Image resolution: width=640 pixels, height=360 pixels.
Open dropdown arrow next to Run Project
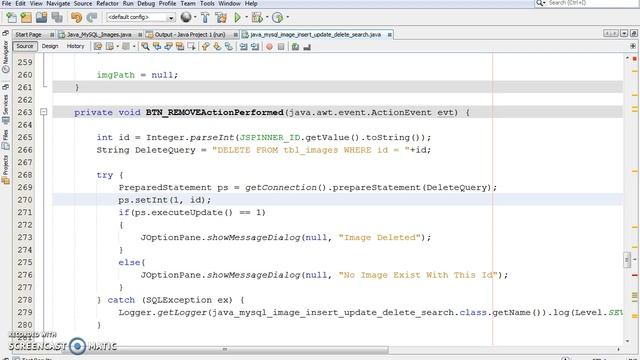click(x=246, y=17)
